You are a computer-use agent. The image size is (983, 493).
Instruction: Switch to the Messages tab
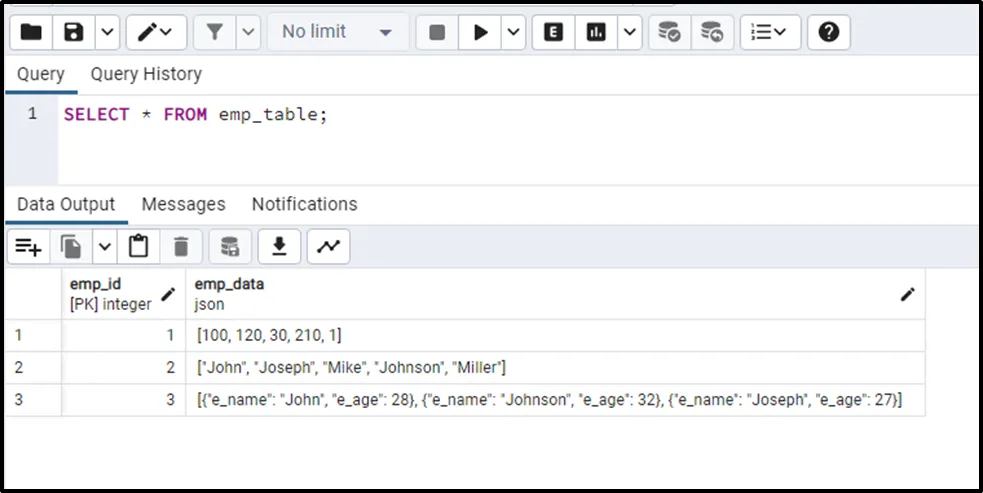(183, 204)
